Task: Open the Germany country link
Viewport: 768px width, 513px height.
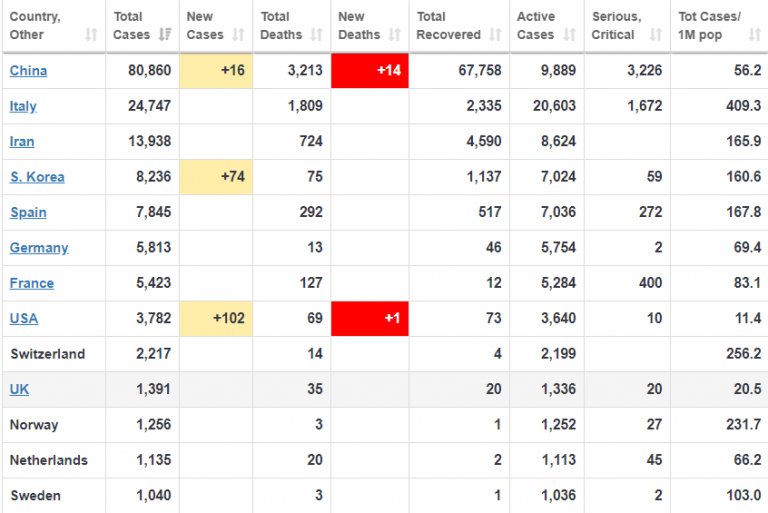Action: [x=39, y=248]
